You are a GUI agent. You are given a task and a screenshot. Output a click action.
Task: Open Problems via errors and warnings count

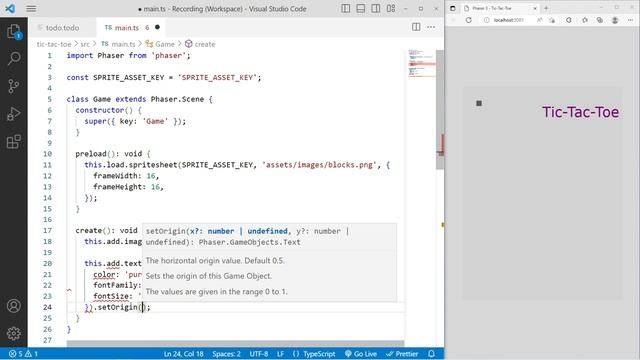point(23,354)
